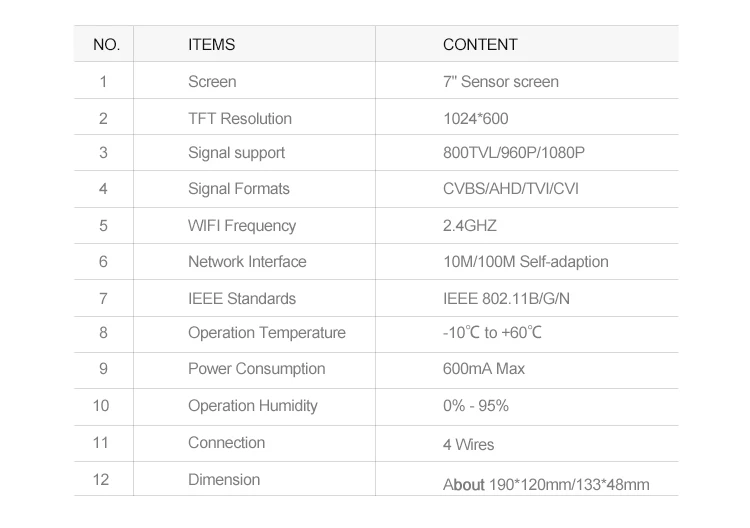Viewport: 750px width, 528px height.
Task: Select the Operation Humidity label
Action: [x=253, y=406]
